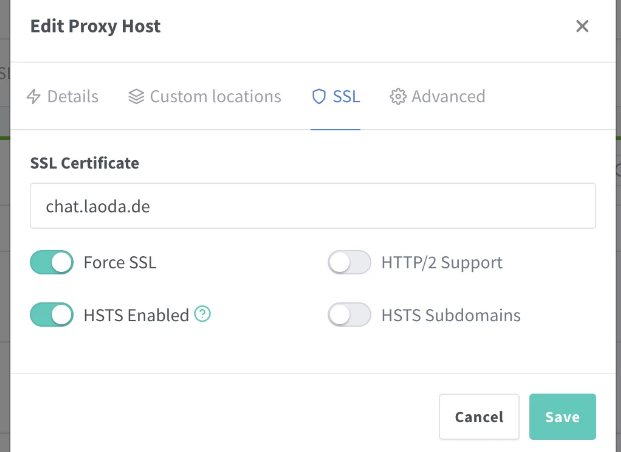Click the shield icon on the SSL tab
The image size is (621, 452).
click(319, 97)
